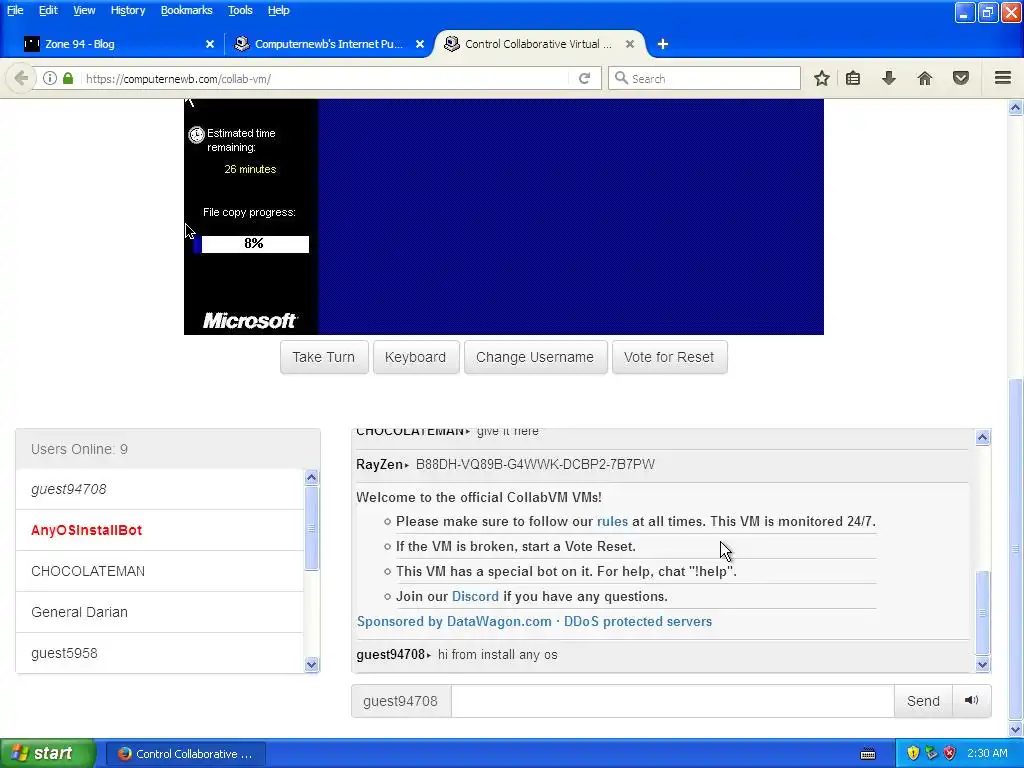Click the VM screen display area
This screenshot has width=1024, height=768.
[x=504, y=217]
